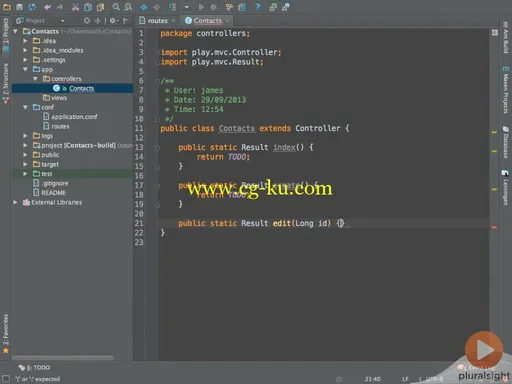Click the blue Back navigation arrow

(x=144, y=7)
